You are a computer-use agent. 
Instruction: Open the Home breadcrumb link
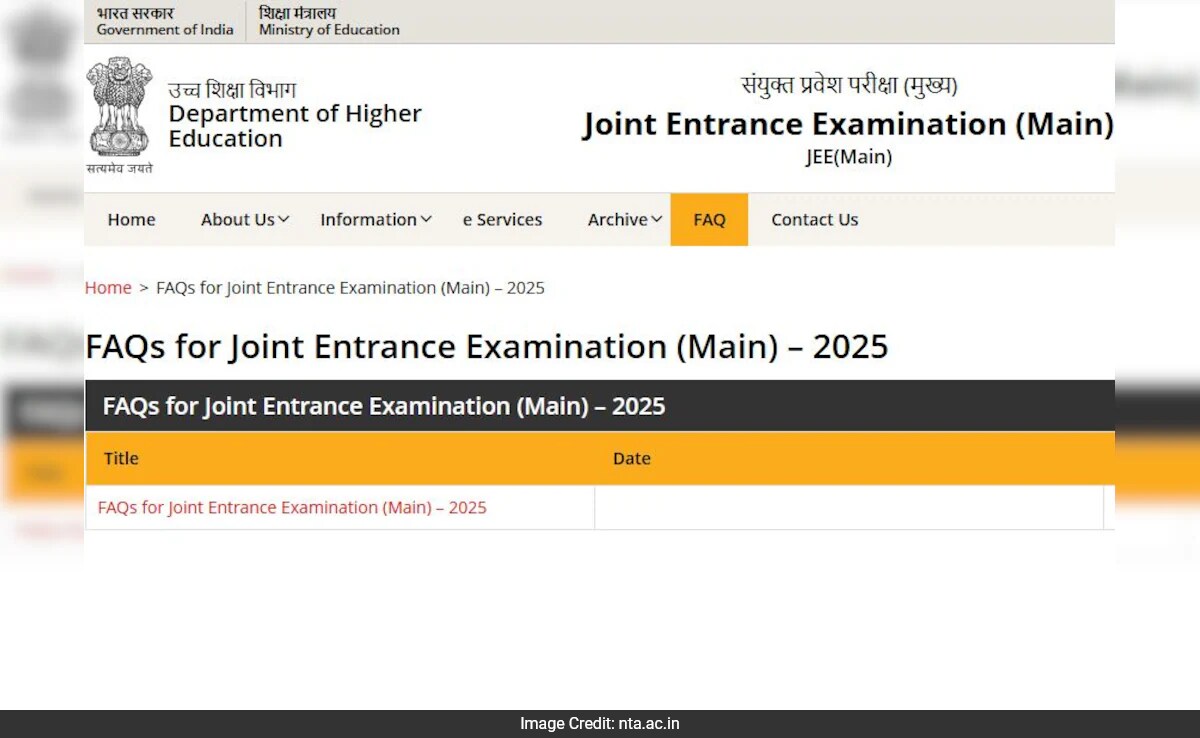[x=108, y=287]
